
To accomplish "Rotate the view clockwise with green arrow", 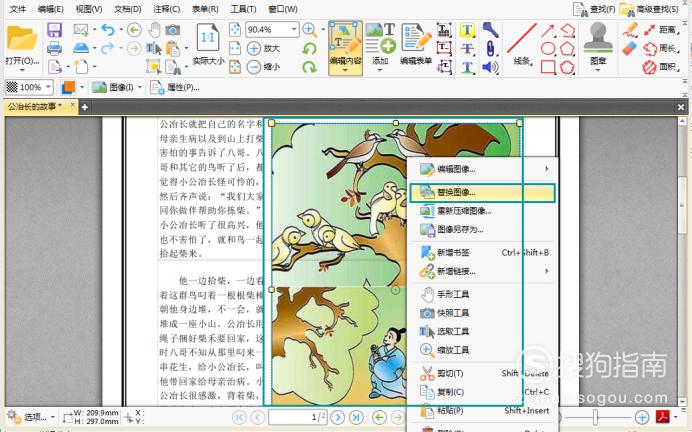I will click(309, 67).
